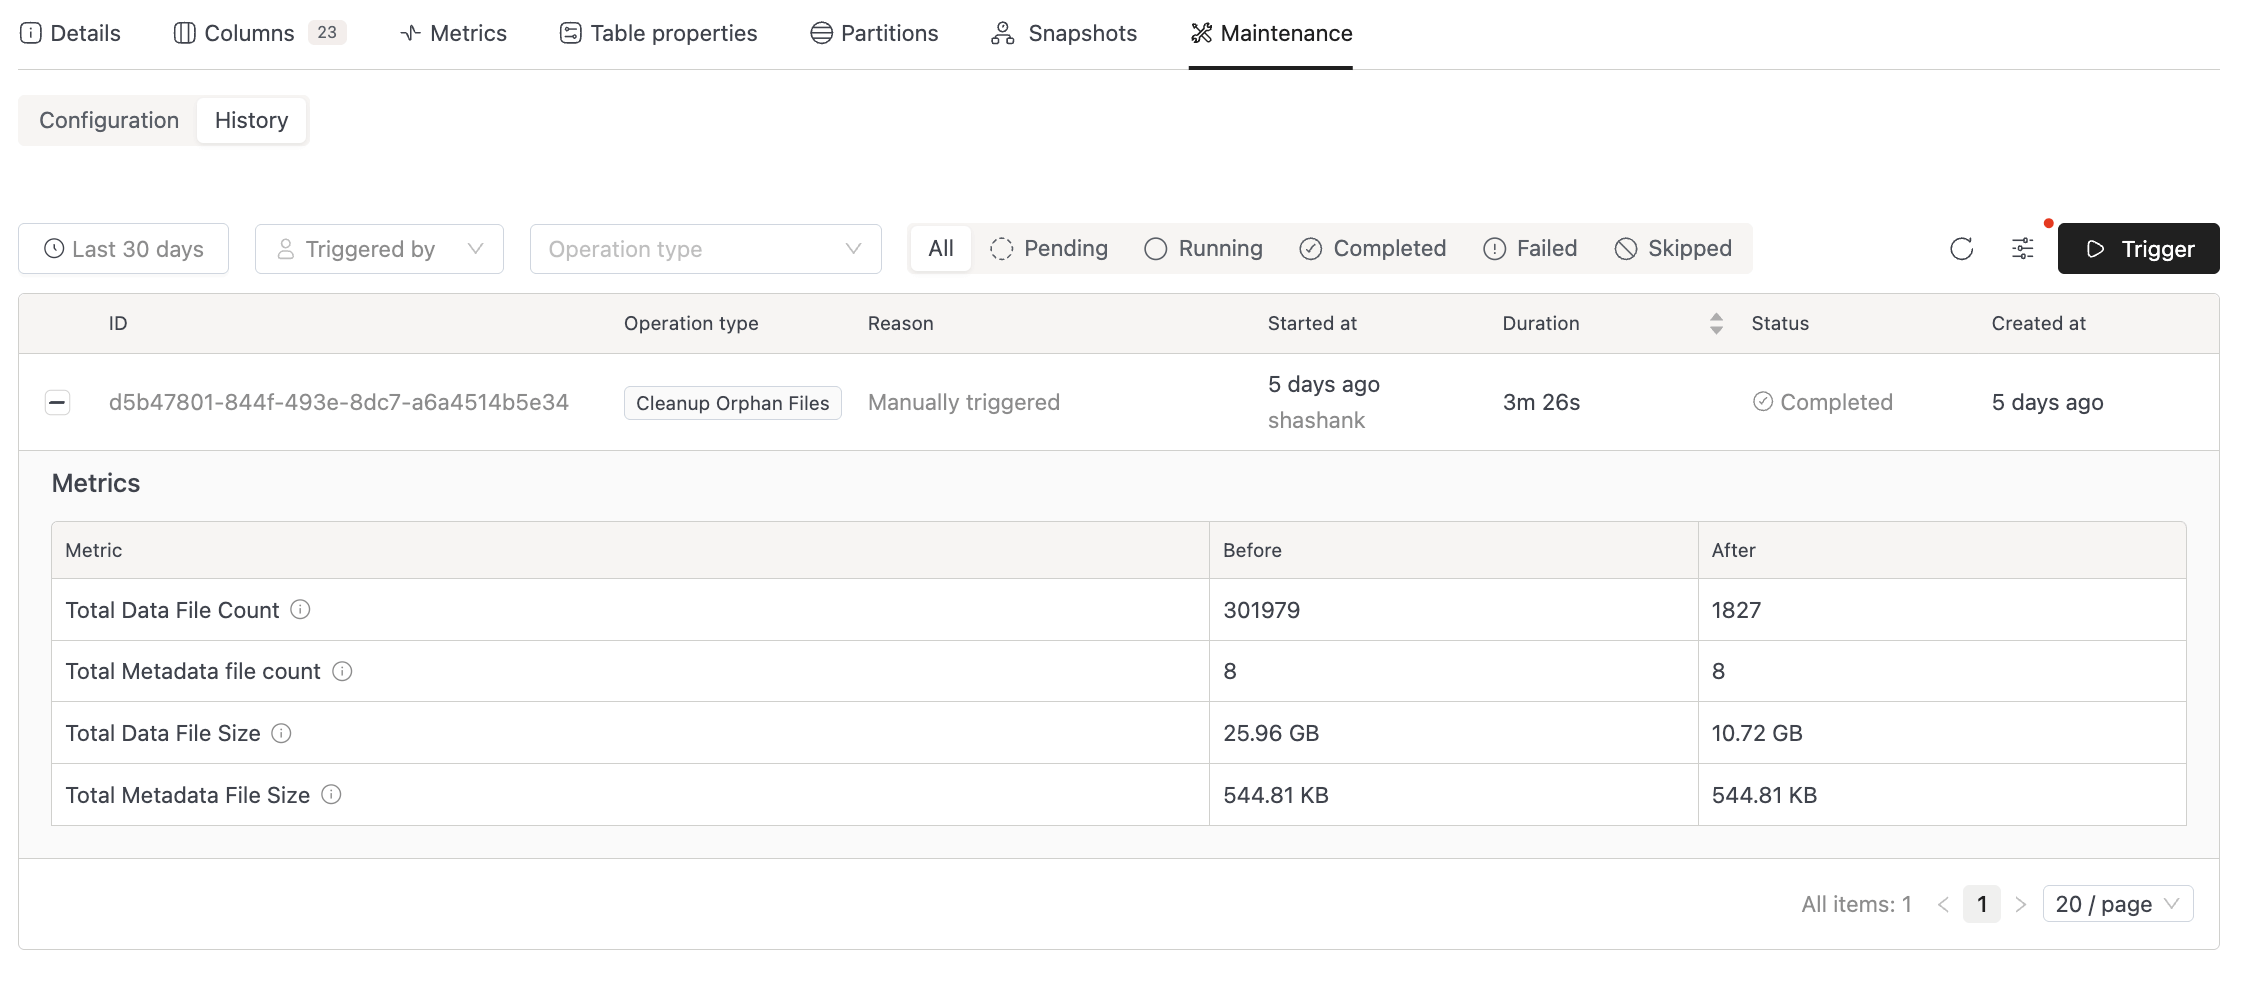Screen dimensions: 2244x982
Task: Open info tooltip for Total Data File Count
Action: point(302,609)
